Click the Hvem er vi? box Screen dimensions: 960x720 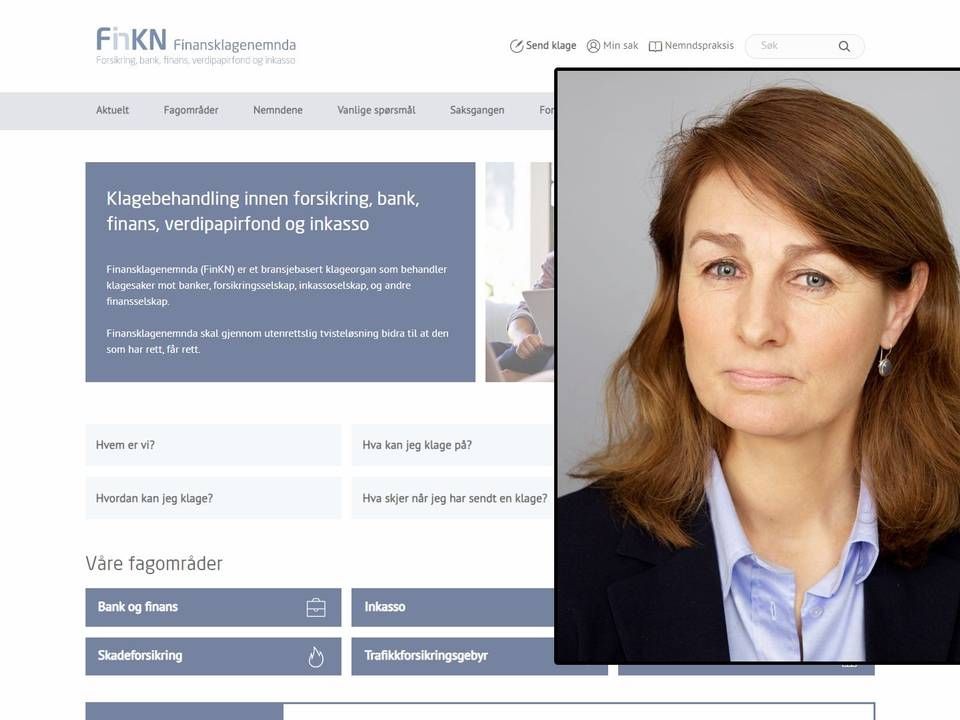[x=213, y=445]
